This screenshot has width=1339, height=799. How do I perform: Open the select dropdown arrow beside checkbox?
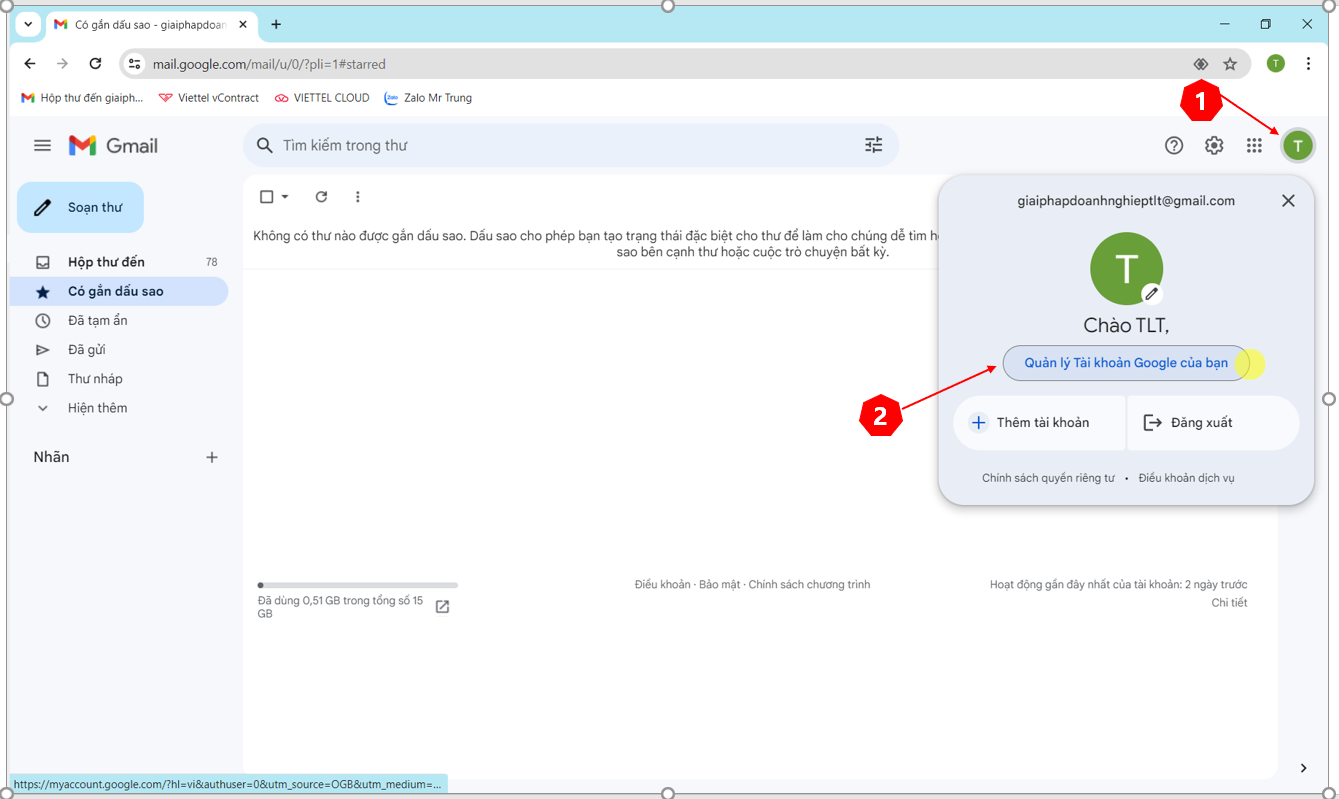click(x=285, y=197)
